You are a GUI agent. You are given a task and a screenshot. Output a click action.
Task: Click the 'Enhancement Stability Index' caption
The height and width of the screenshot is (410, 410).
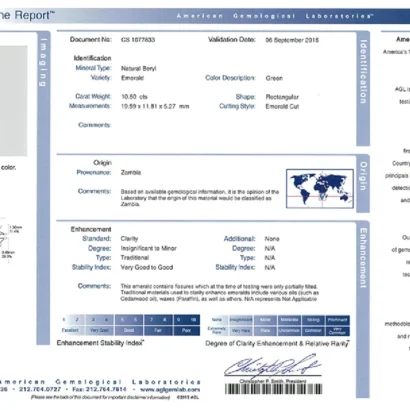pos(100,343)
